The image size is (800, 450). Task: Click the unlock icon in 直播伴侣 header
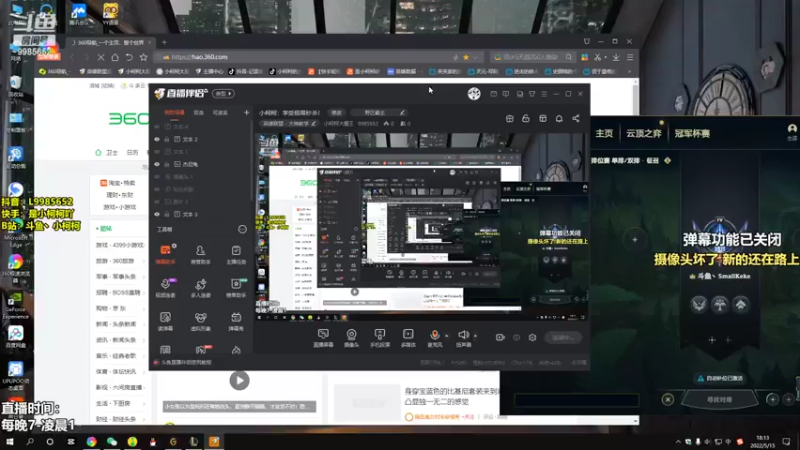pyautogui.click(x=526, y=118)
